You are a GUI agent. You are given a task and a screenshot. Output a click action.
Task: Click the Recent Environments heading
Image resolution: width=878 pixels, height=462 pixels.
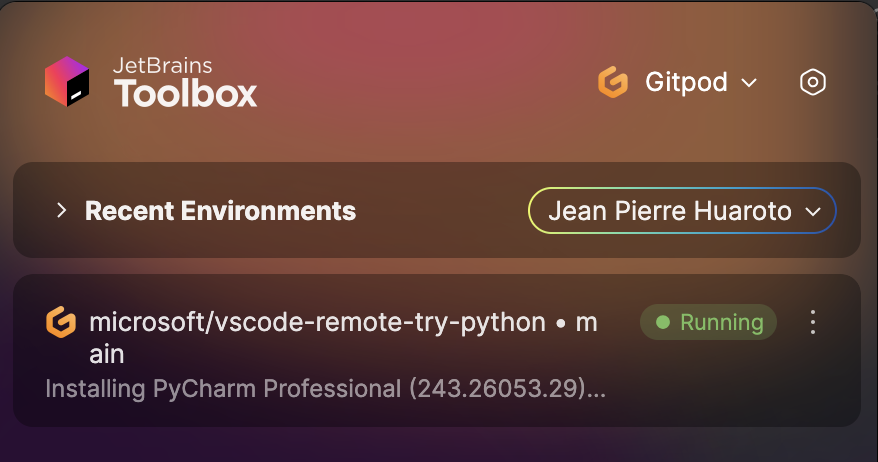coord(220,211)
